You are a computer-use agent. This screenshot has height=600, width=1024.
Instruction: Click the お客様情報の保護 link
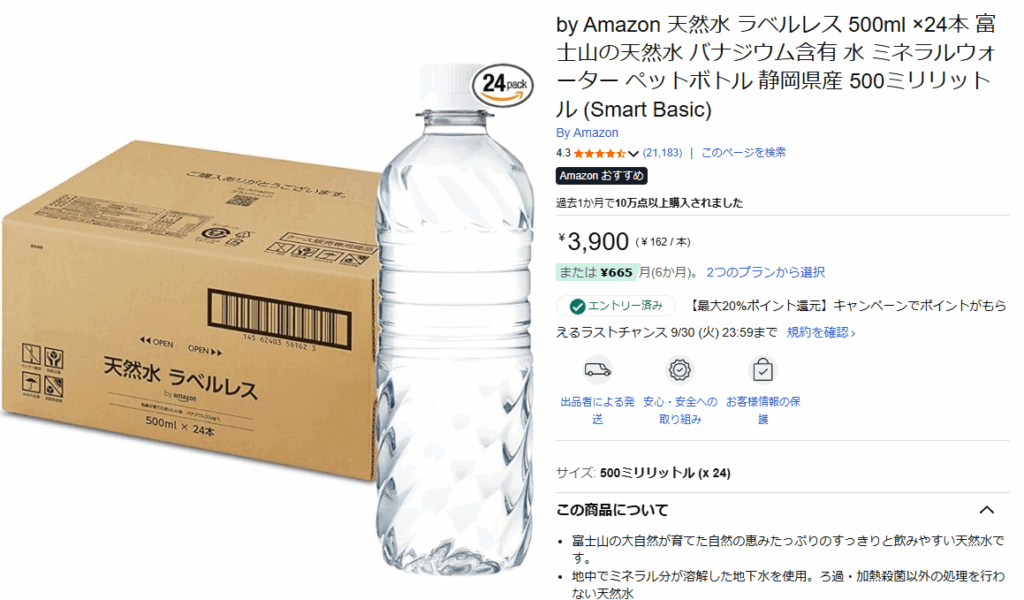[763, 410]
